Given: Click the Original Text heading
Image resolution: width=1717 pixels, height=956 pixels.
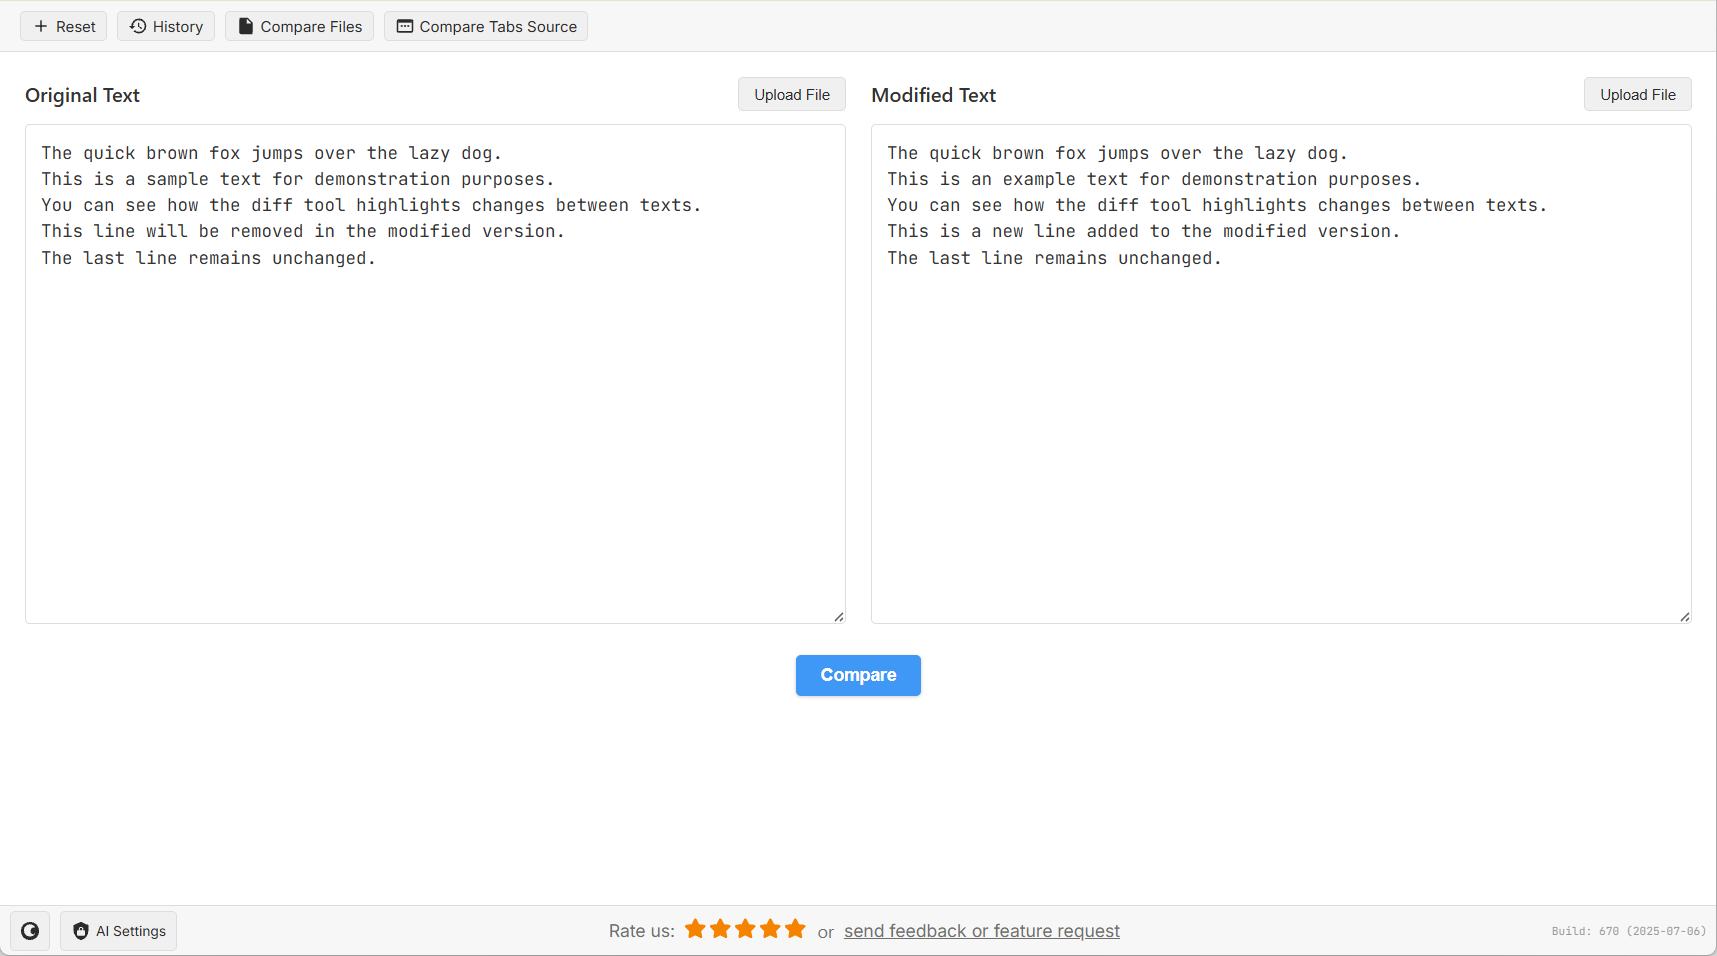Looking at the screenshot, I should (82, 95).
